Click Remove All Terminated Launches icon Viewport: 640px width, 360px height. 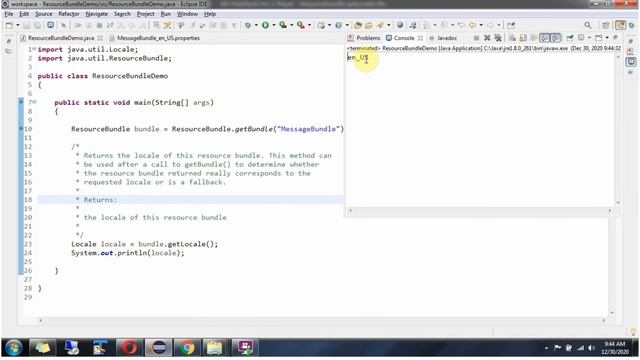point(498,38)
